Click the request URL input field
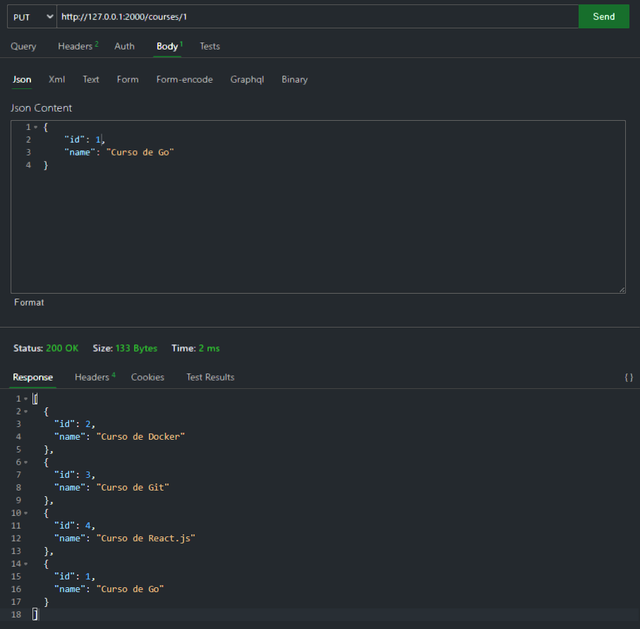The width and height of the screenshot is (640, 629). click(318, 17)
